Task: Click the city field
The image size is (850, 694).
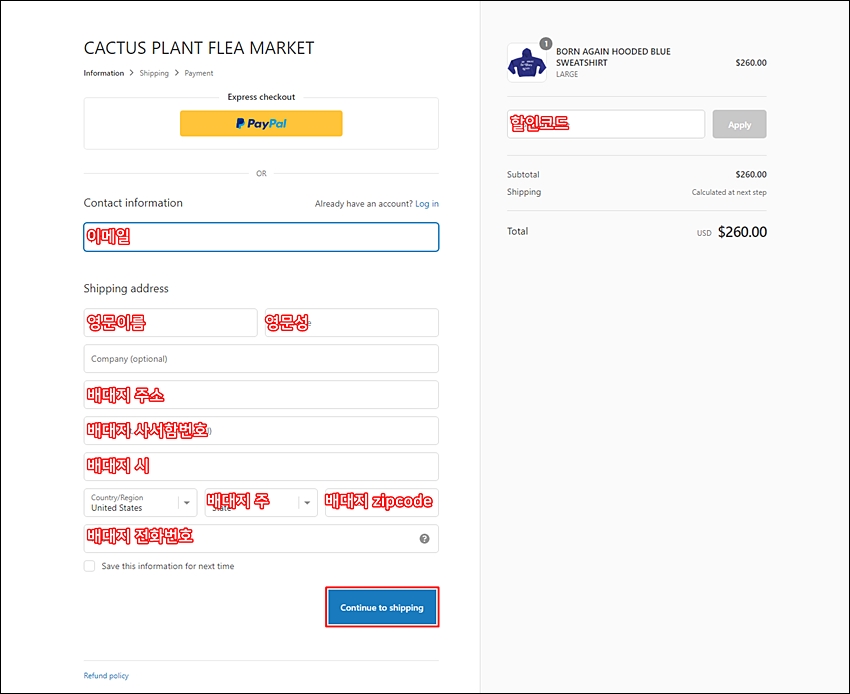Action: coord(261,466)
